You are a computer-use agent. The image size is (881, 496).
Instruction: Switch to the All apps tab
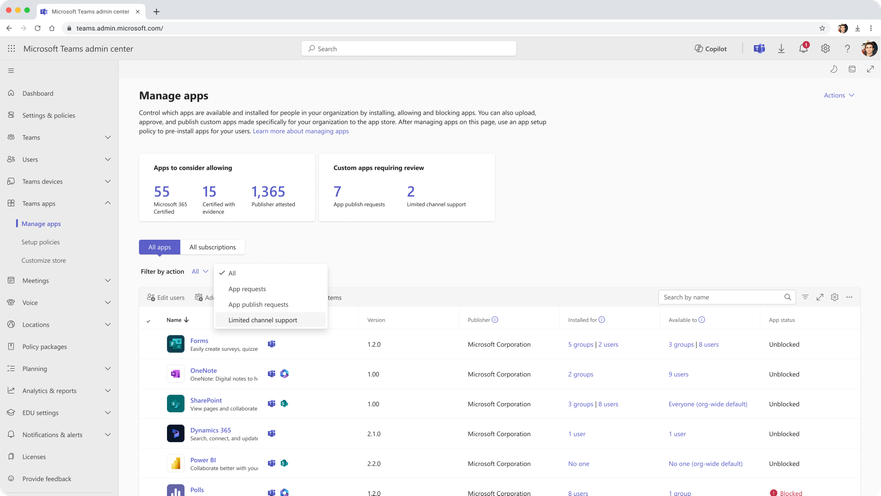160,247
